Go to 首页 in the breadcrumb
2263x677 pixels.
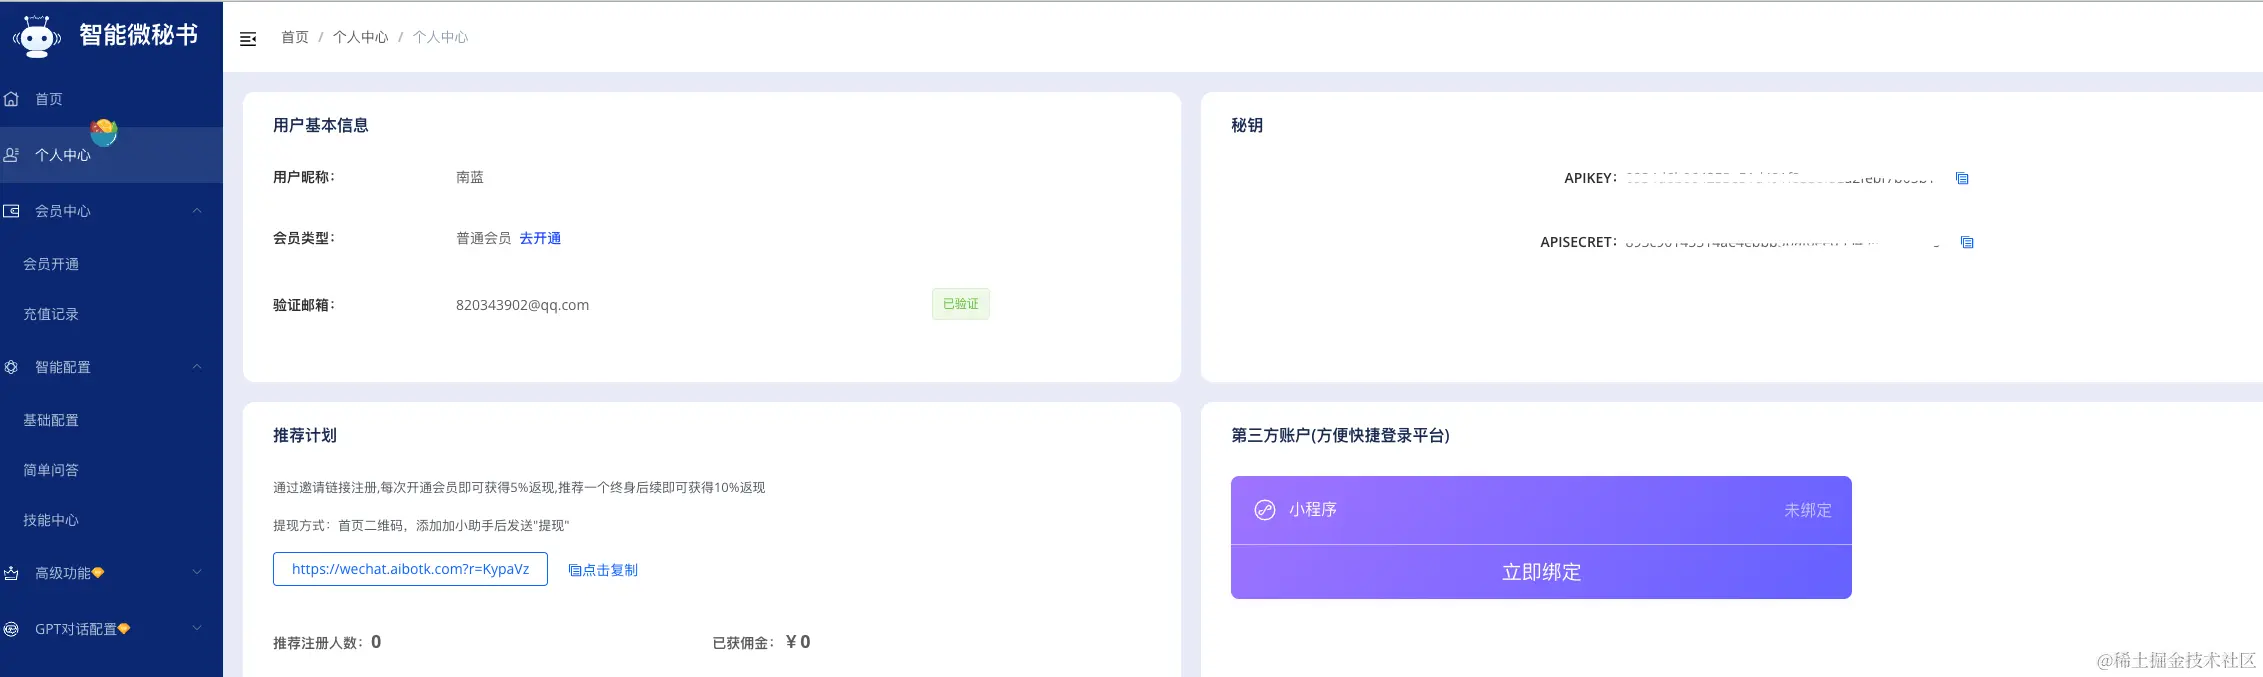295,37
